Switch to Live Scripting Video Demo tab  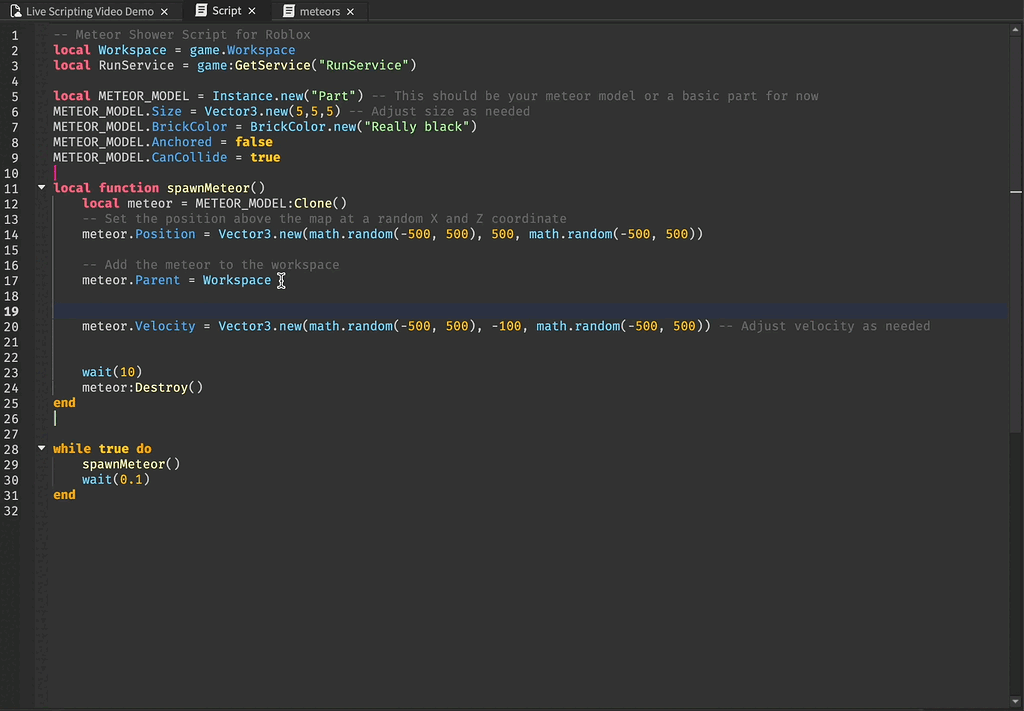90,12
